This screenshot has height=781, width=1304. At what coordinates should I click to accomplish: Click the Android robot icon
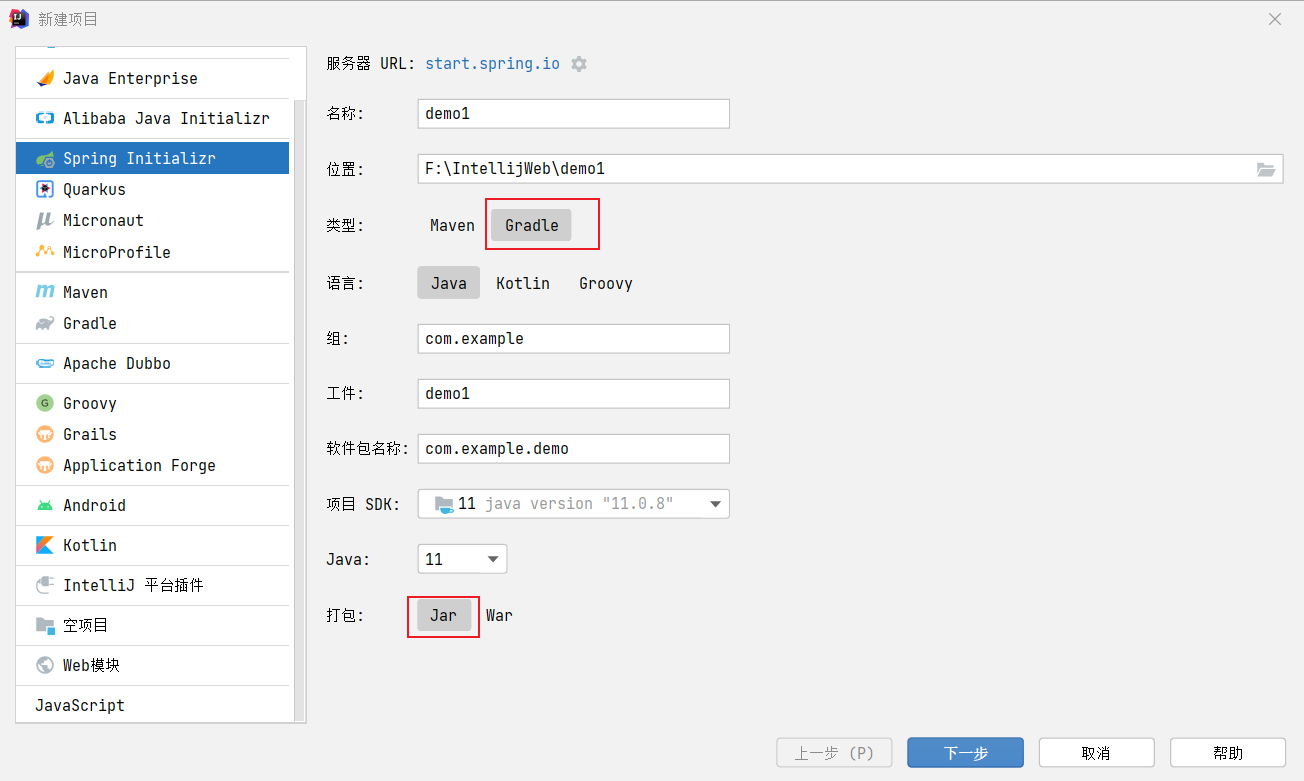(x=45, y=505)
